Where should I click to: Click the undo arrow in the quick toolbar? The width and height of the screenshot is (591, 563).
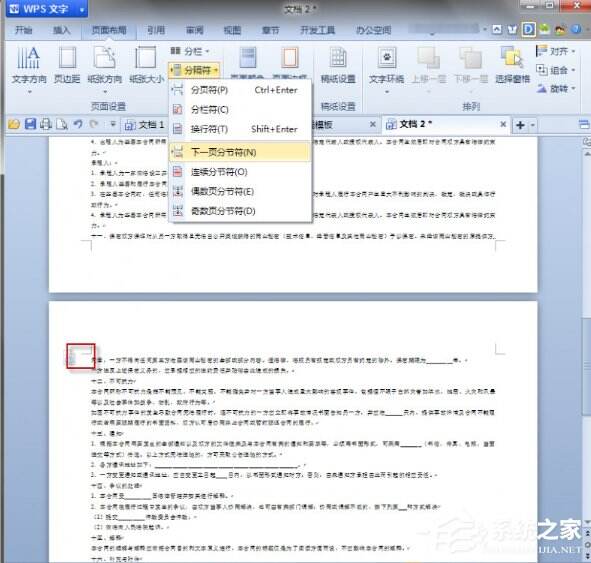tap(78, 124)
